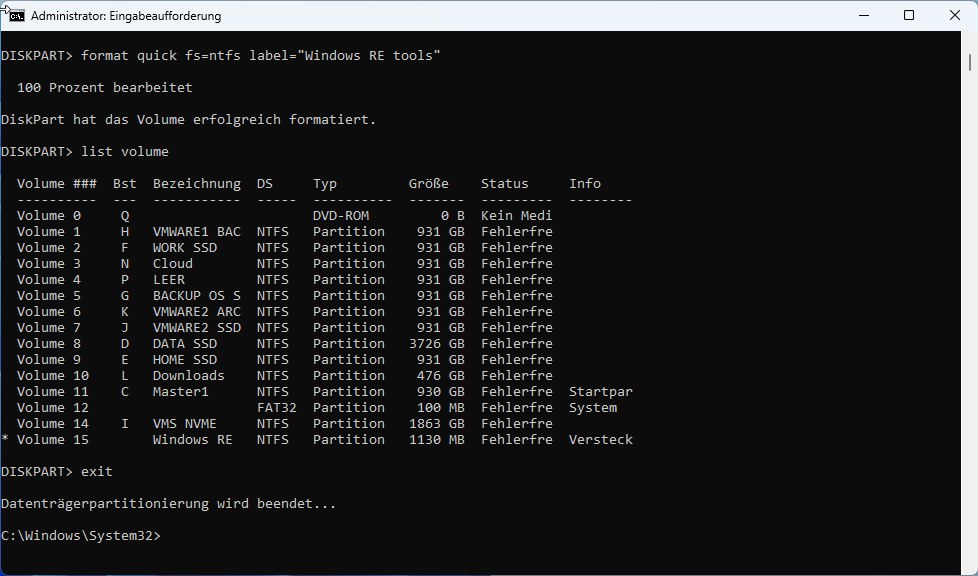
Task: Click the vertical scrollbar thumb
Action: pyautogui.click(x=970, y=62)
